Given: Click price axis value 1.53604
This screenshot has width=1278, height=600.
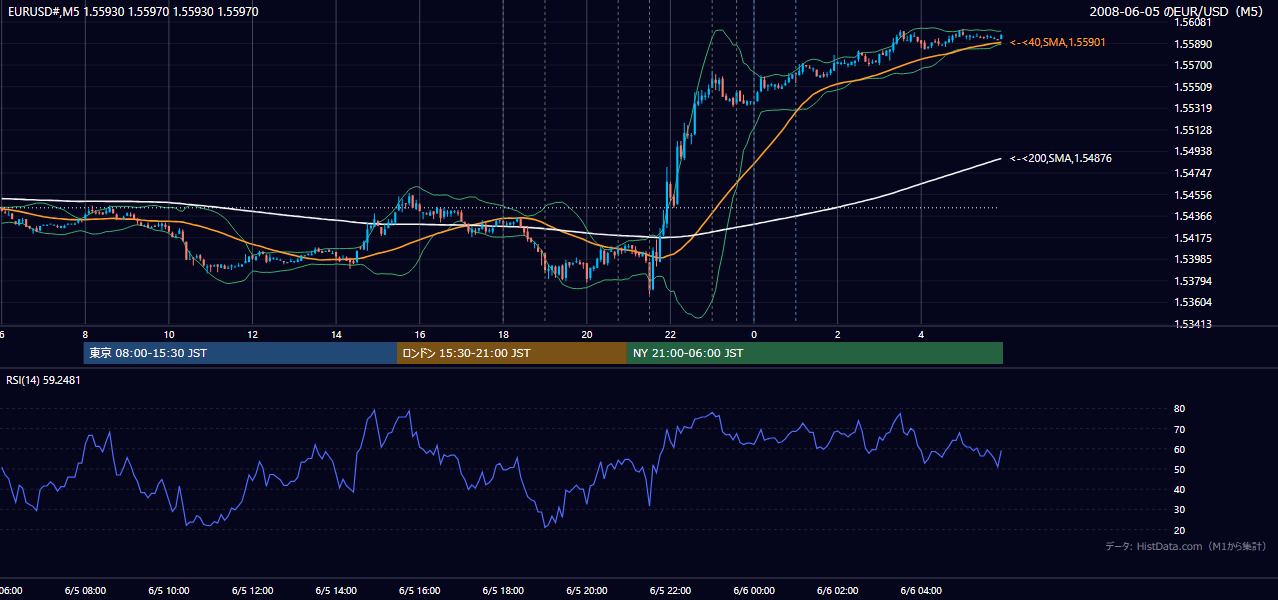Looking at the screenshot, I should click(1192, 302).
